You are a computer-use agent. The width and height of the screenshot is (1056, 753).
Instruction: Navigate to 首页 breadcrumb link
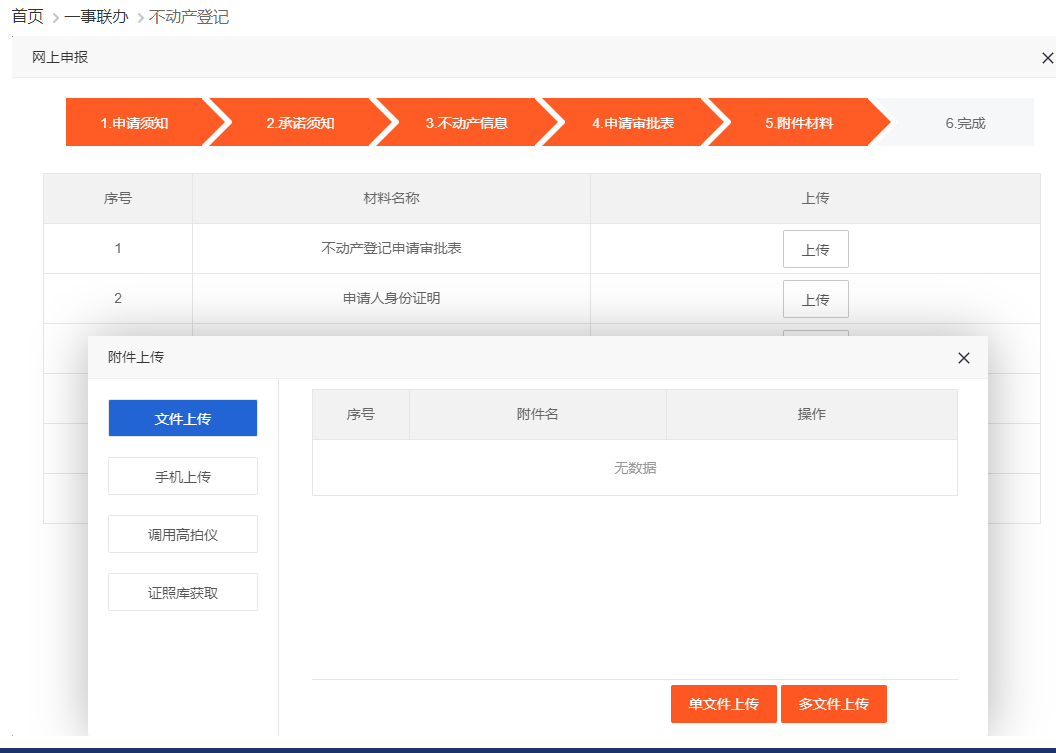[x=27, y=17]
